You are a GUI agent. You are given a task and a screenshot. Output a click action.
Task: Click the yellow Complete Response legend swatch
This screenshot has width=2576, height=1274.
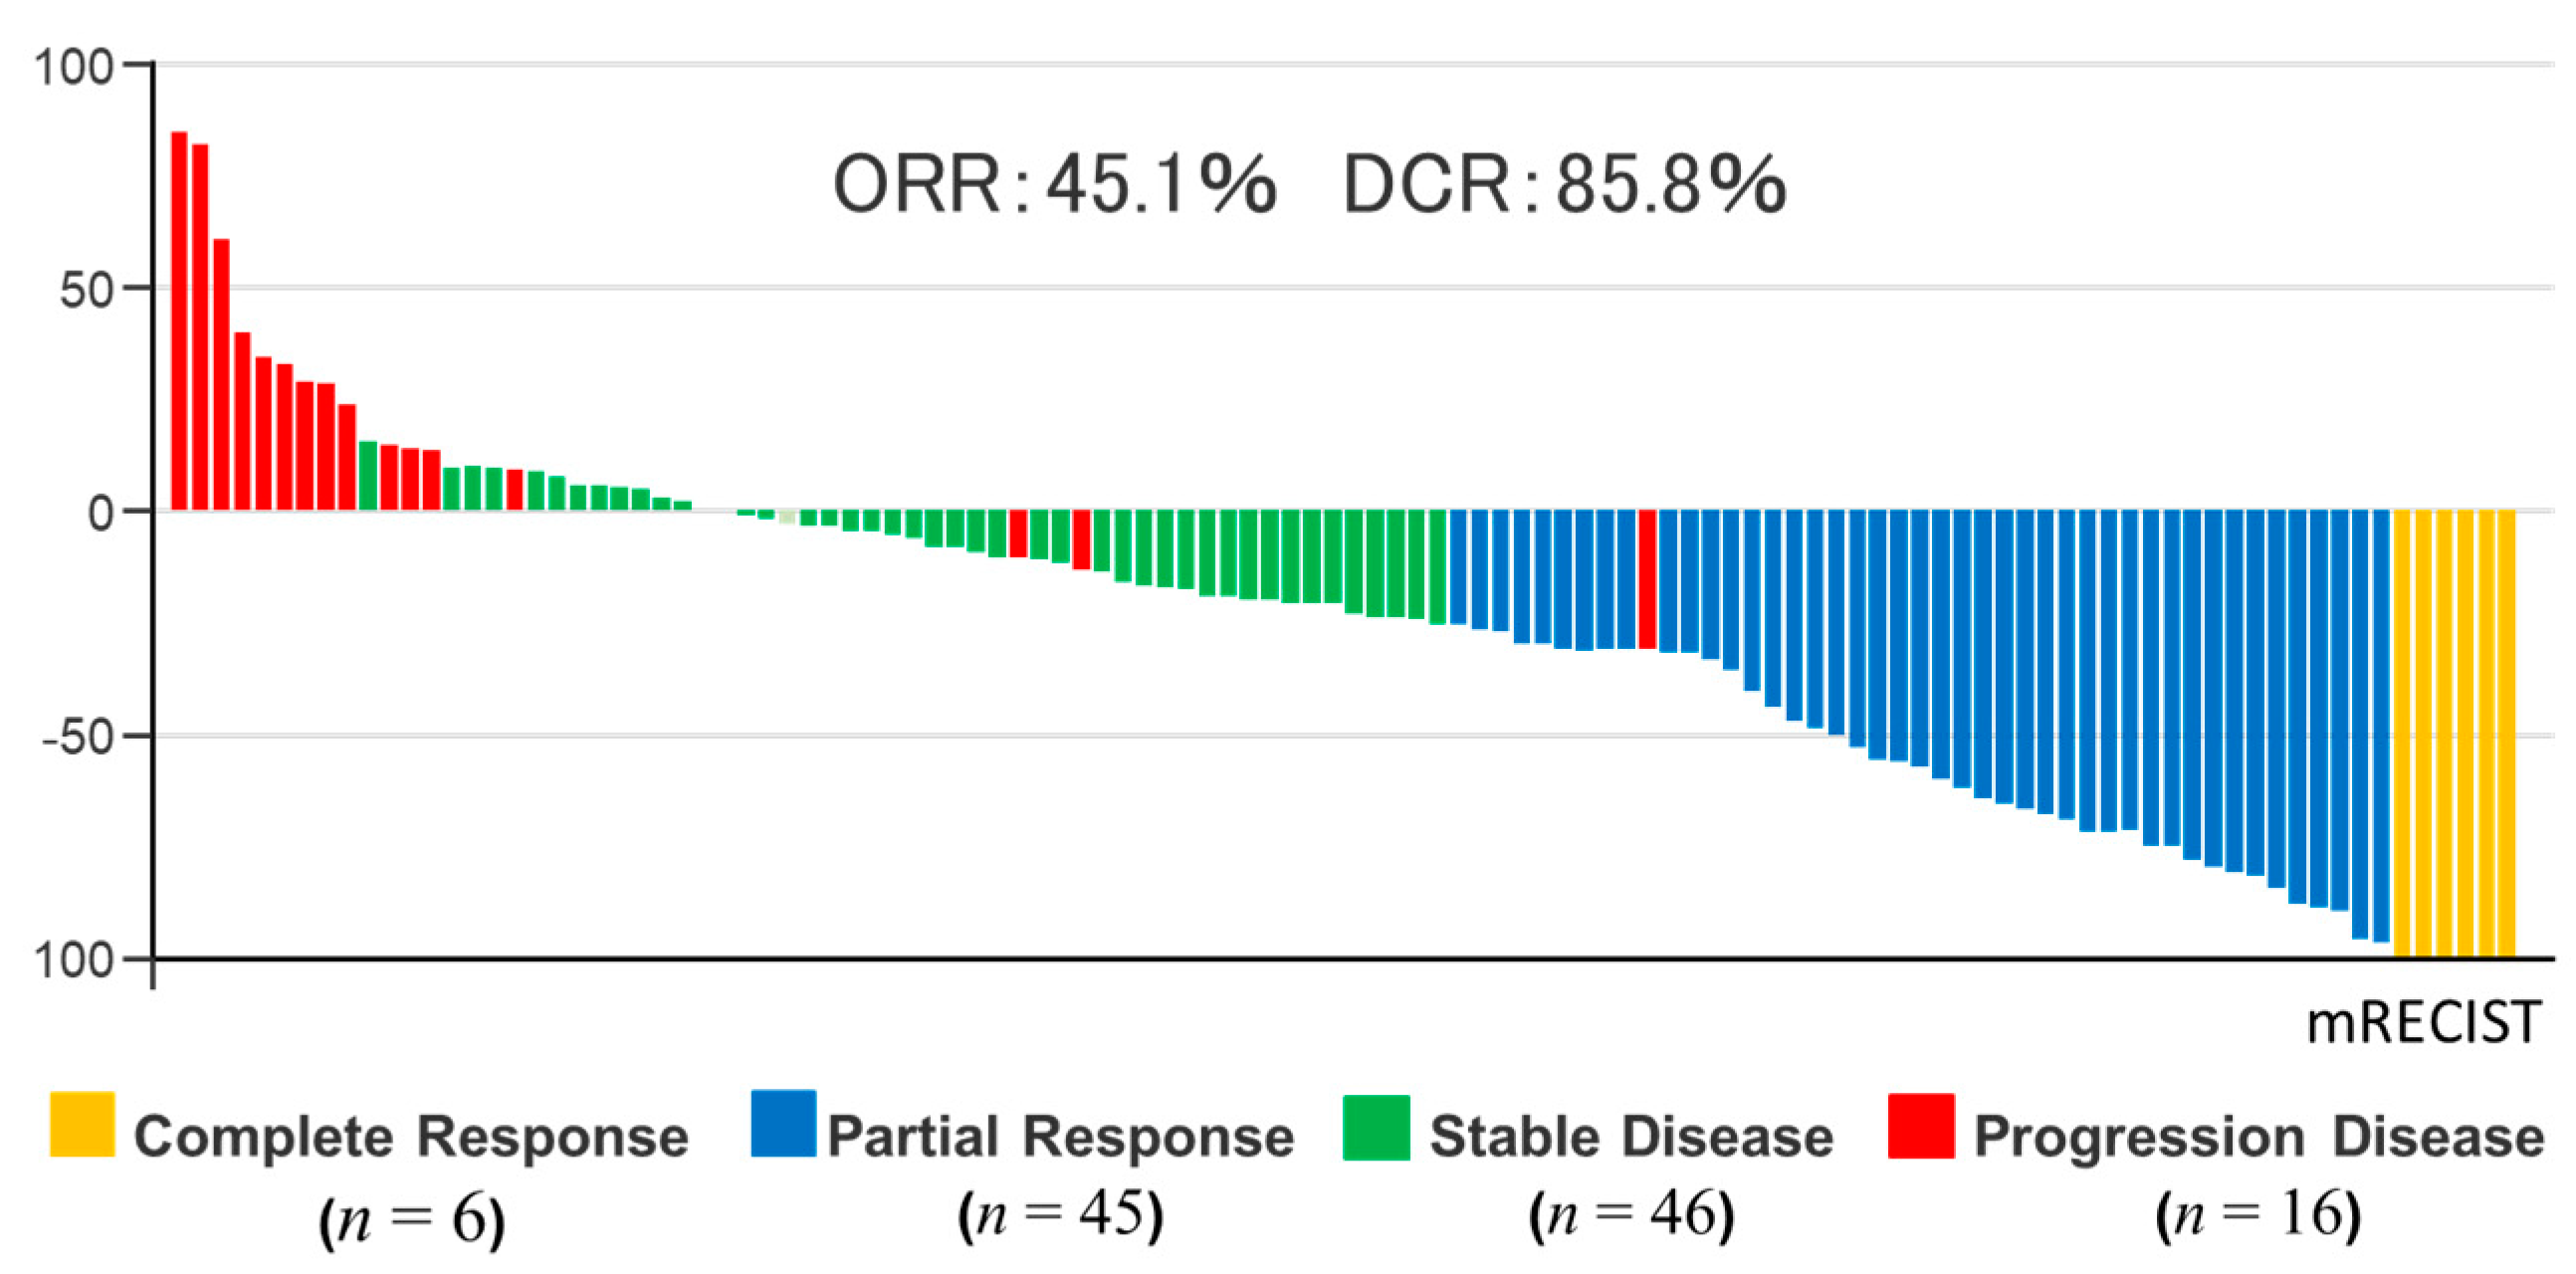[x=82, y=1124]
